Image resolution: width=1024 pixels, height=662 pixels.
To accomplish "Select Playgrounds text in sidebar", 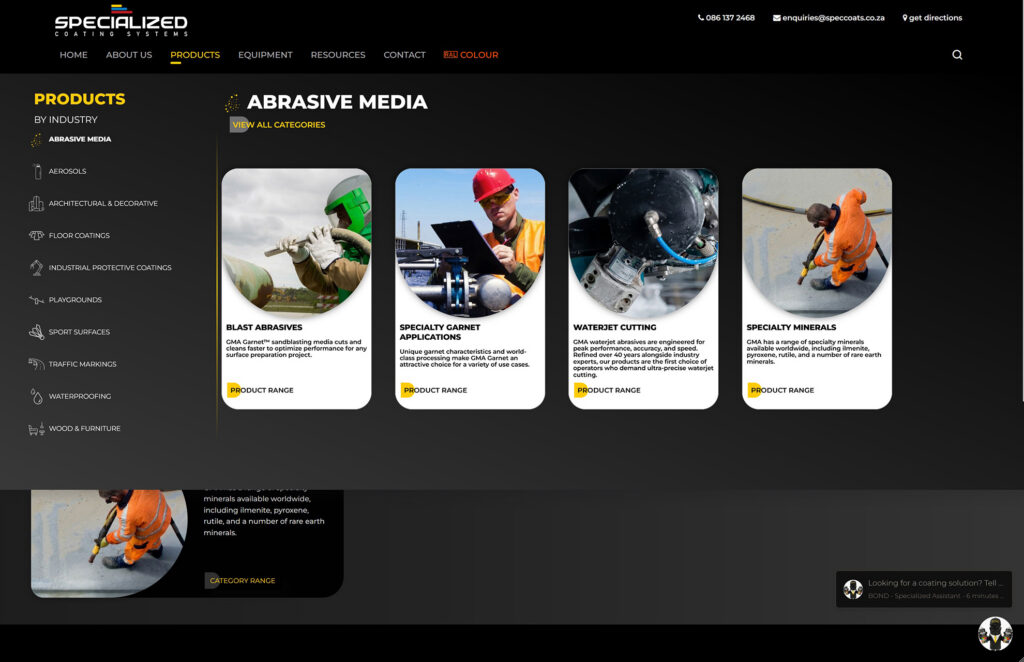I will [75, 300].
